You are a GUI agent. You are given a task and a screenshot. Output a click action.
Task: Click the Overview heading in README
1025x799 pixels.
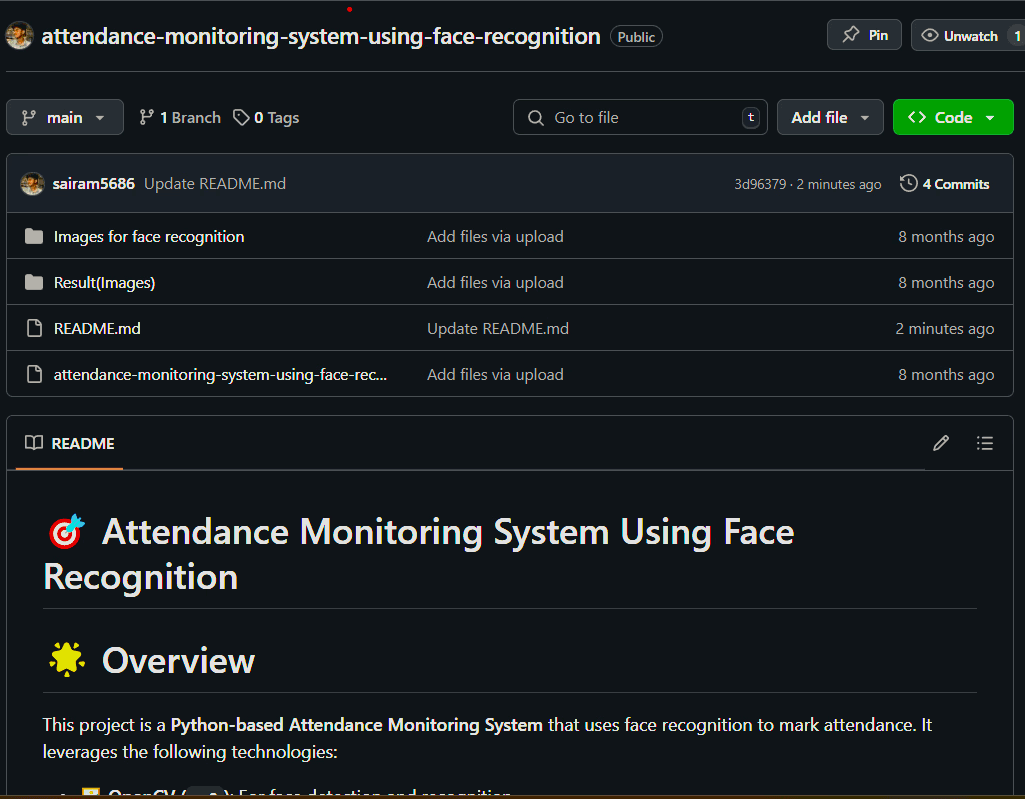178,660
